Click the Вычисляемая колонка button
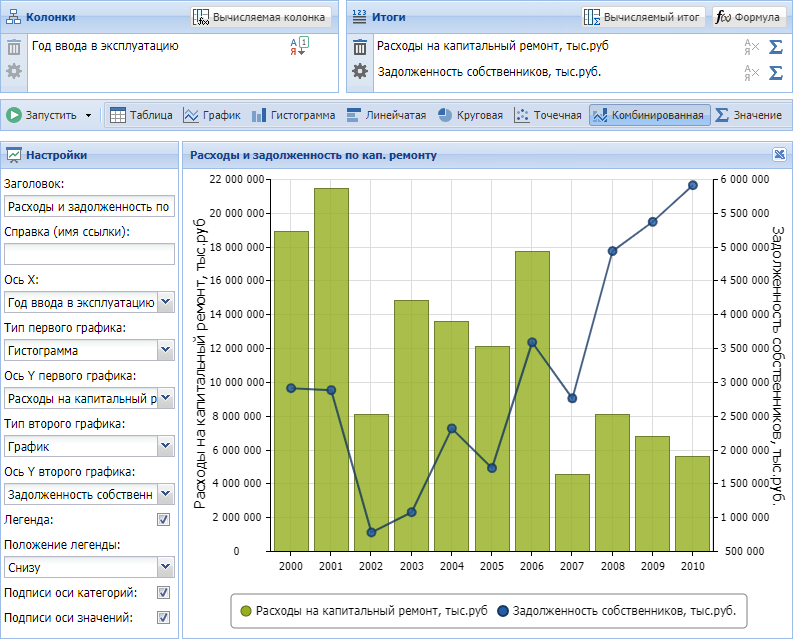This screenshot has width=793, height=639. click(261, 17)
